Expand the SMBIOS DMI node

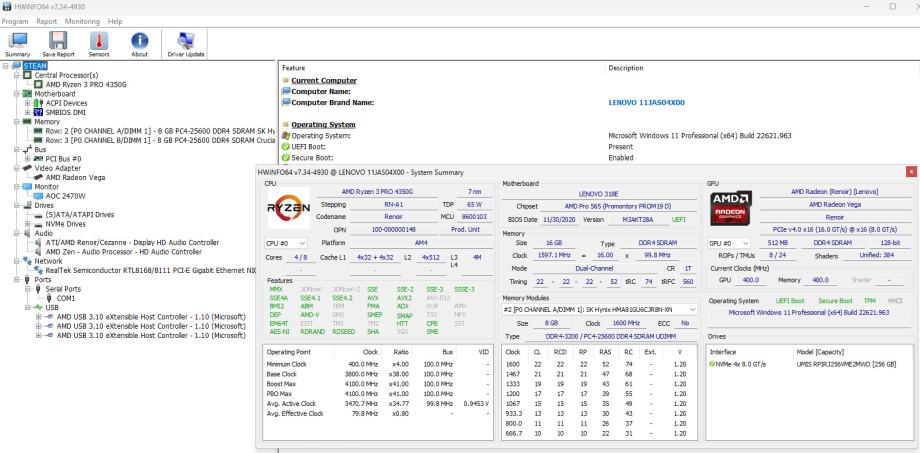pos(28,112)
